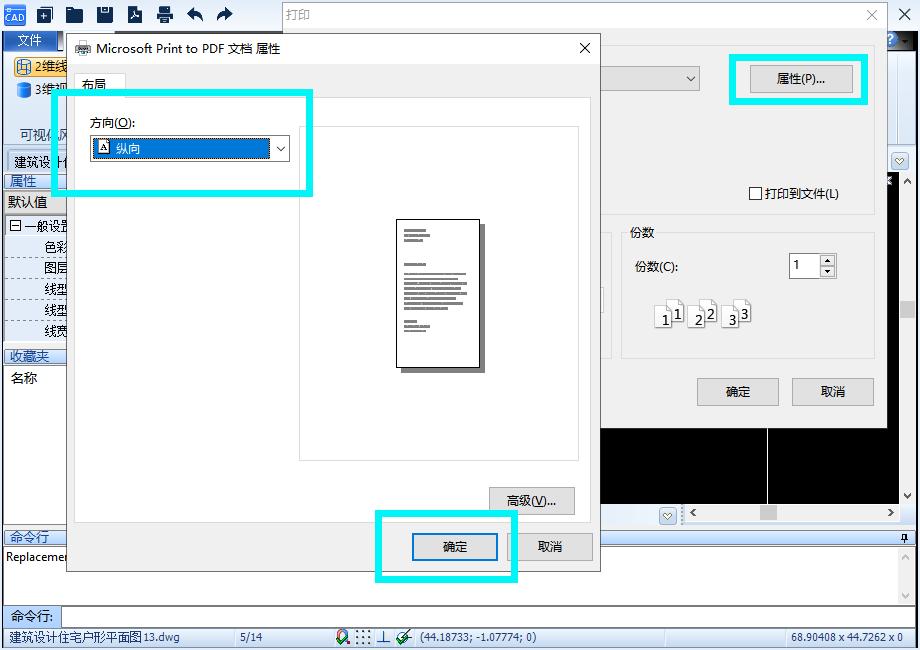The height and width of the screenshot is (650, 920).
Task: Open 高级(V)... advanced settings
Action: coord(532,501)
